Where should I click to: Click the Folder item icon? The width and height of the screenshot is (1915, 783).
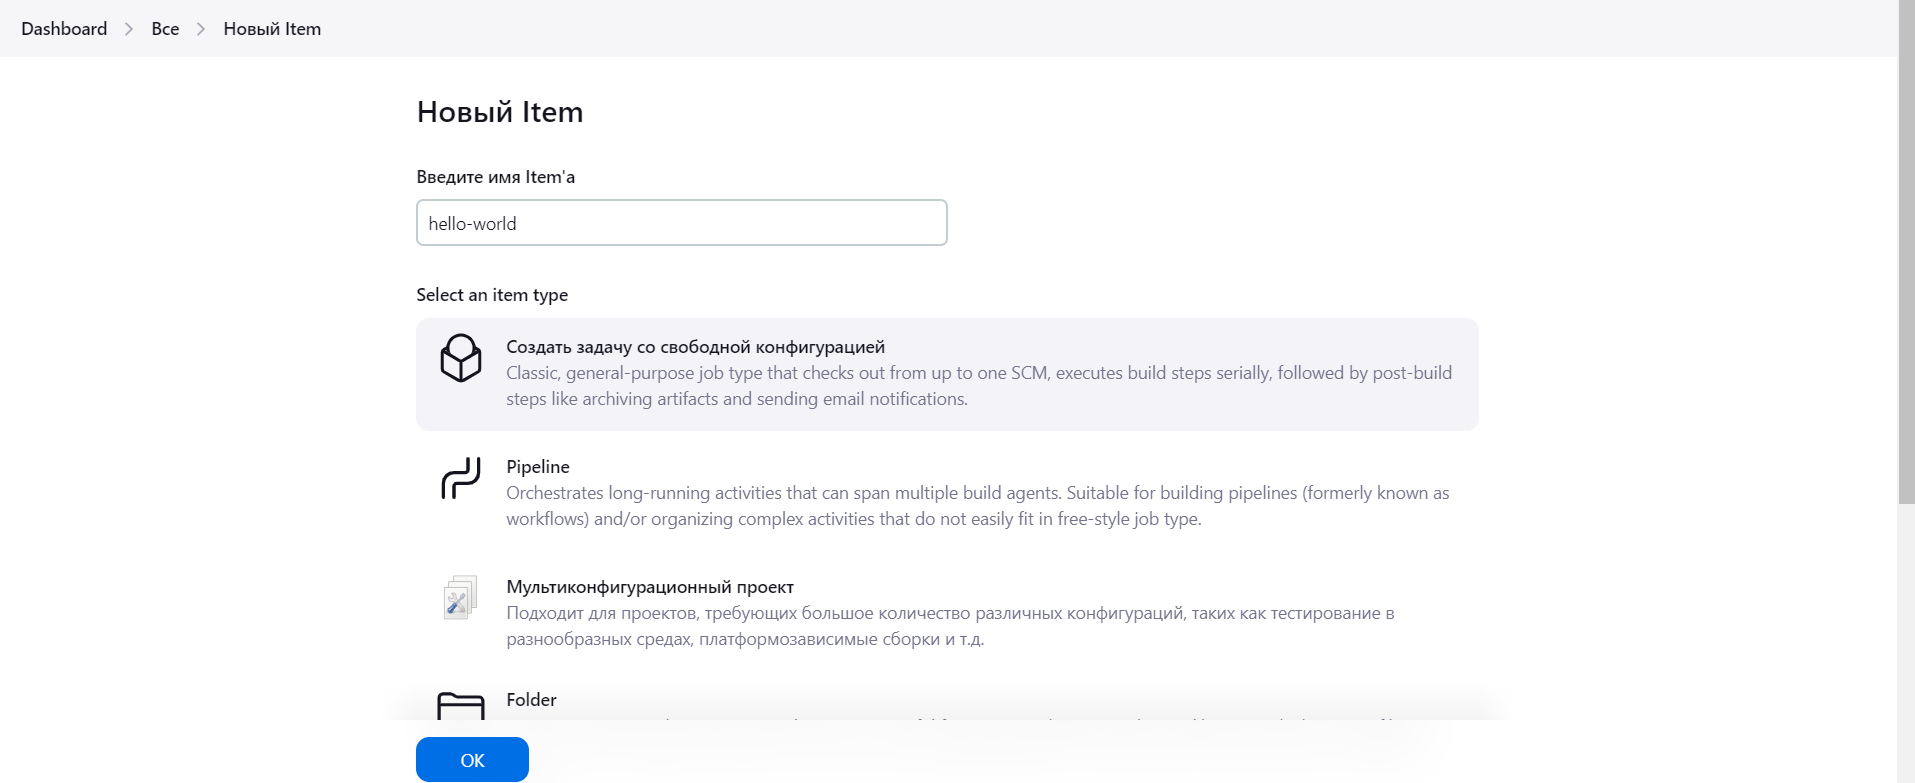click(461, 706)
